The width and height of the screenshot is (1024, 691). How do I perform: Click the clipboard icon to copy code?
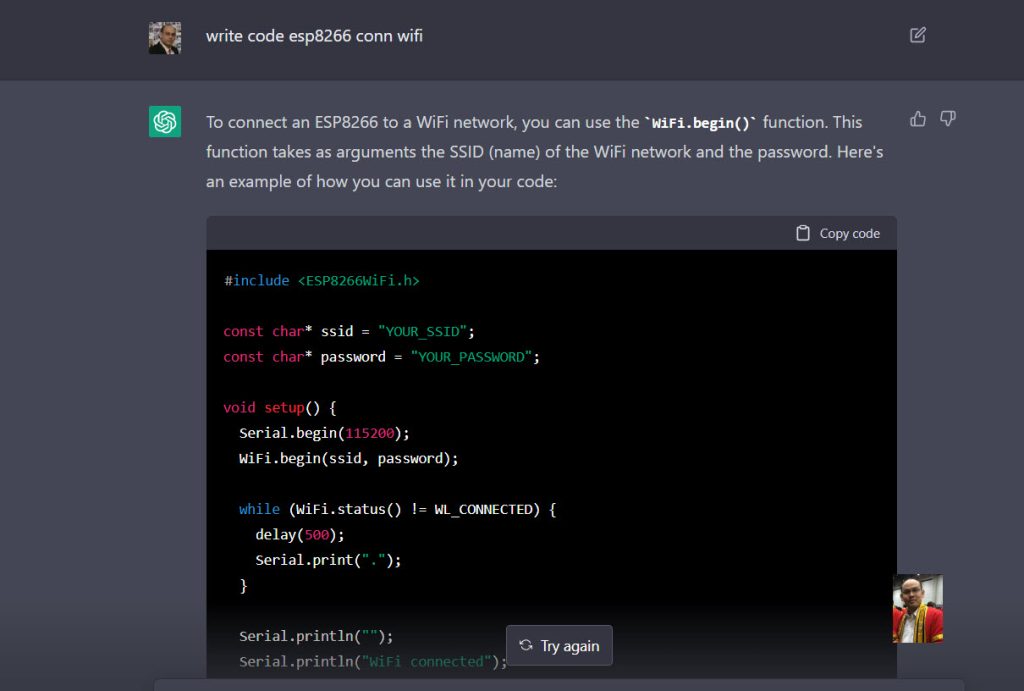[803, 233]
